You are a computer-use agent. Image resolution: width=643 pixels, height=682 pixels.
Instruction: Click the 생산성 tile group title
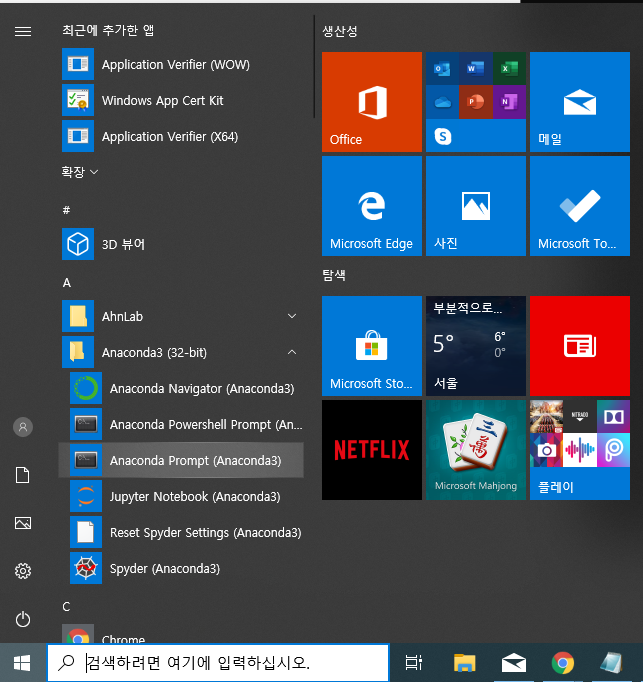[340, 31]
